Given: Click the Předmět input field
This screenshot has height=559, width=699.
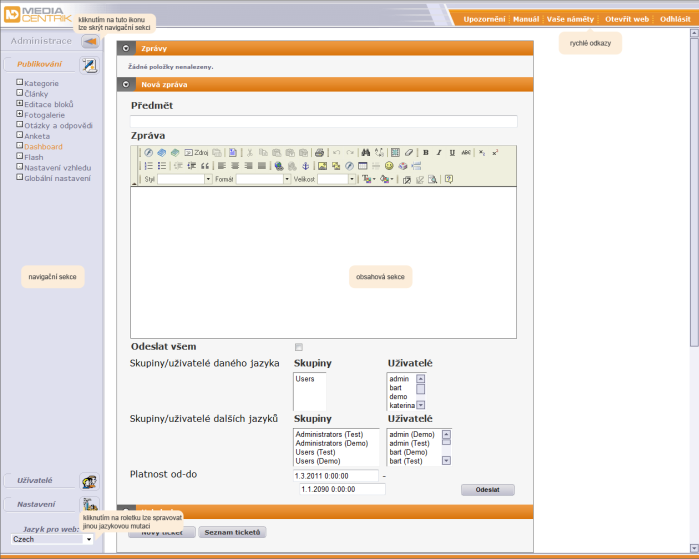Looking at the screenshot, I should coord(324,121).
